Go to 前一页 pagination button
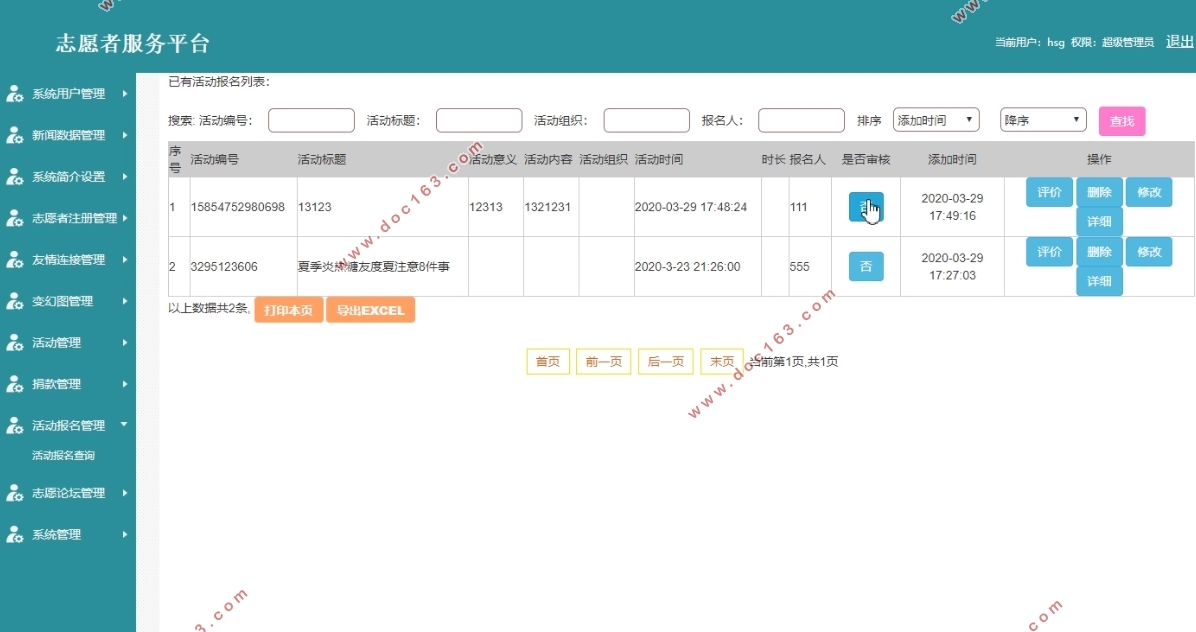Viewport: 1196px width, 632px height. (603, 361)
